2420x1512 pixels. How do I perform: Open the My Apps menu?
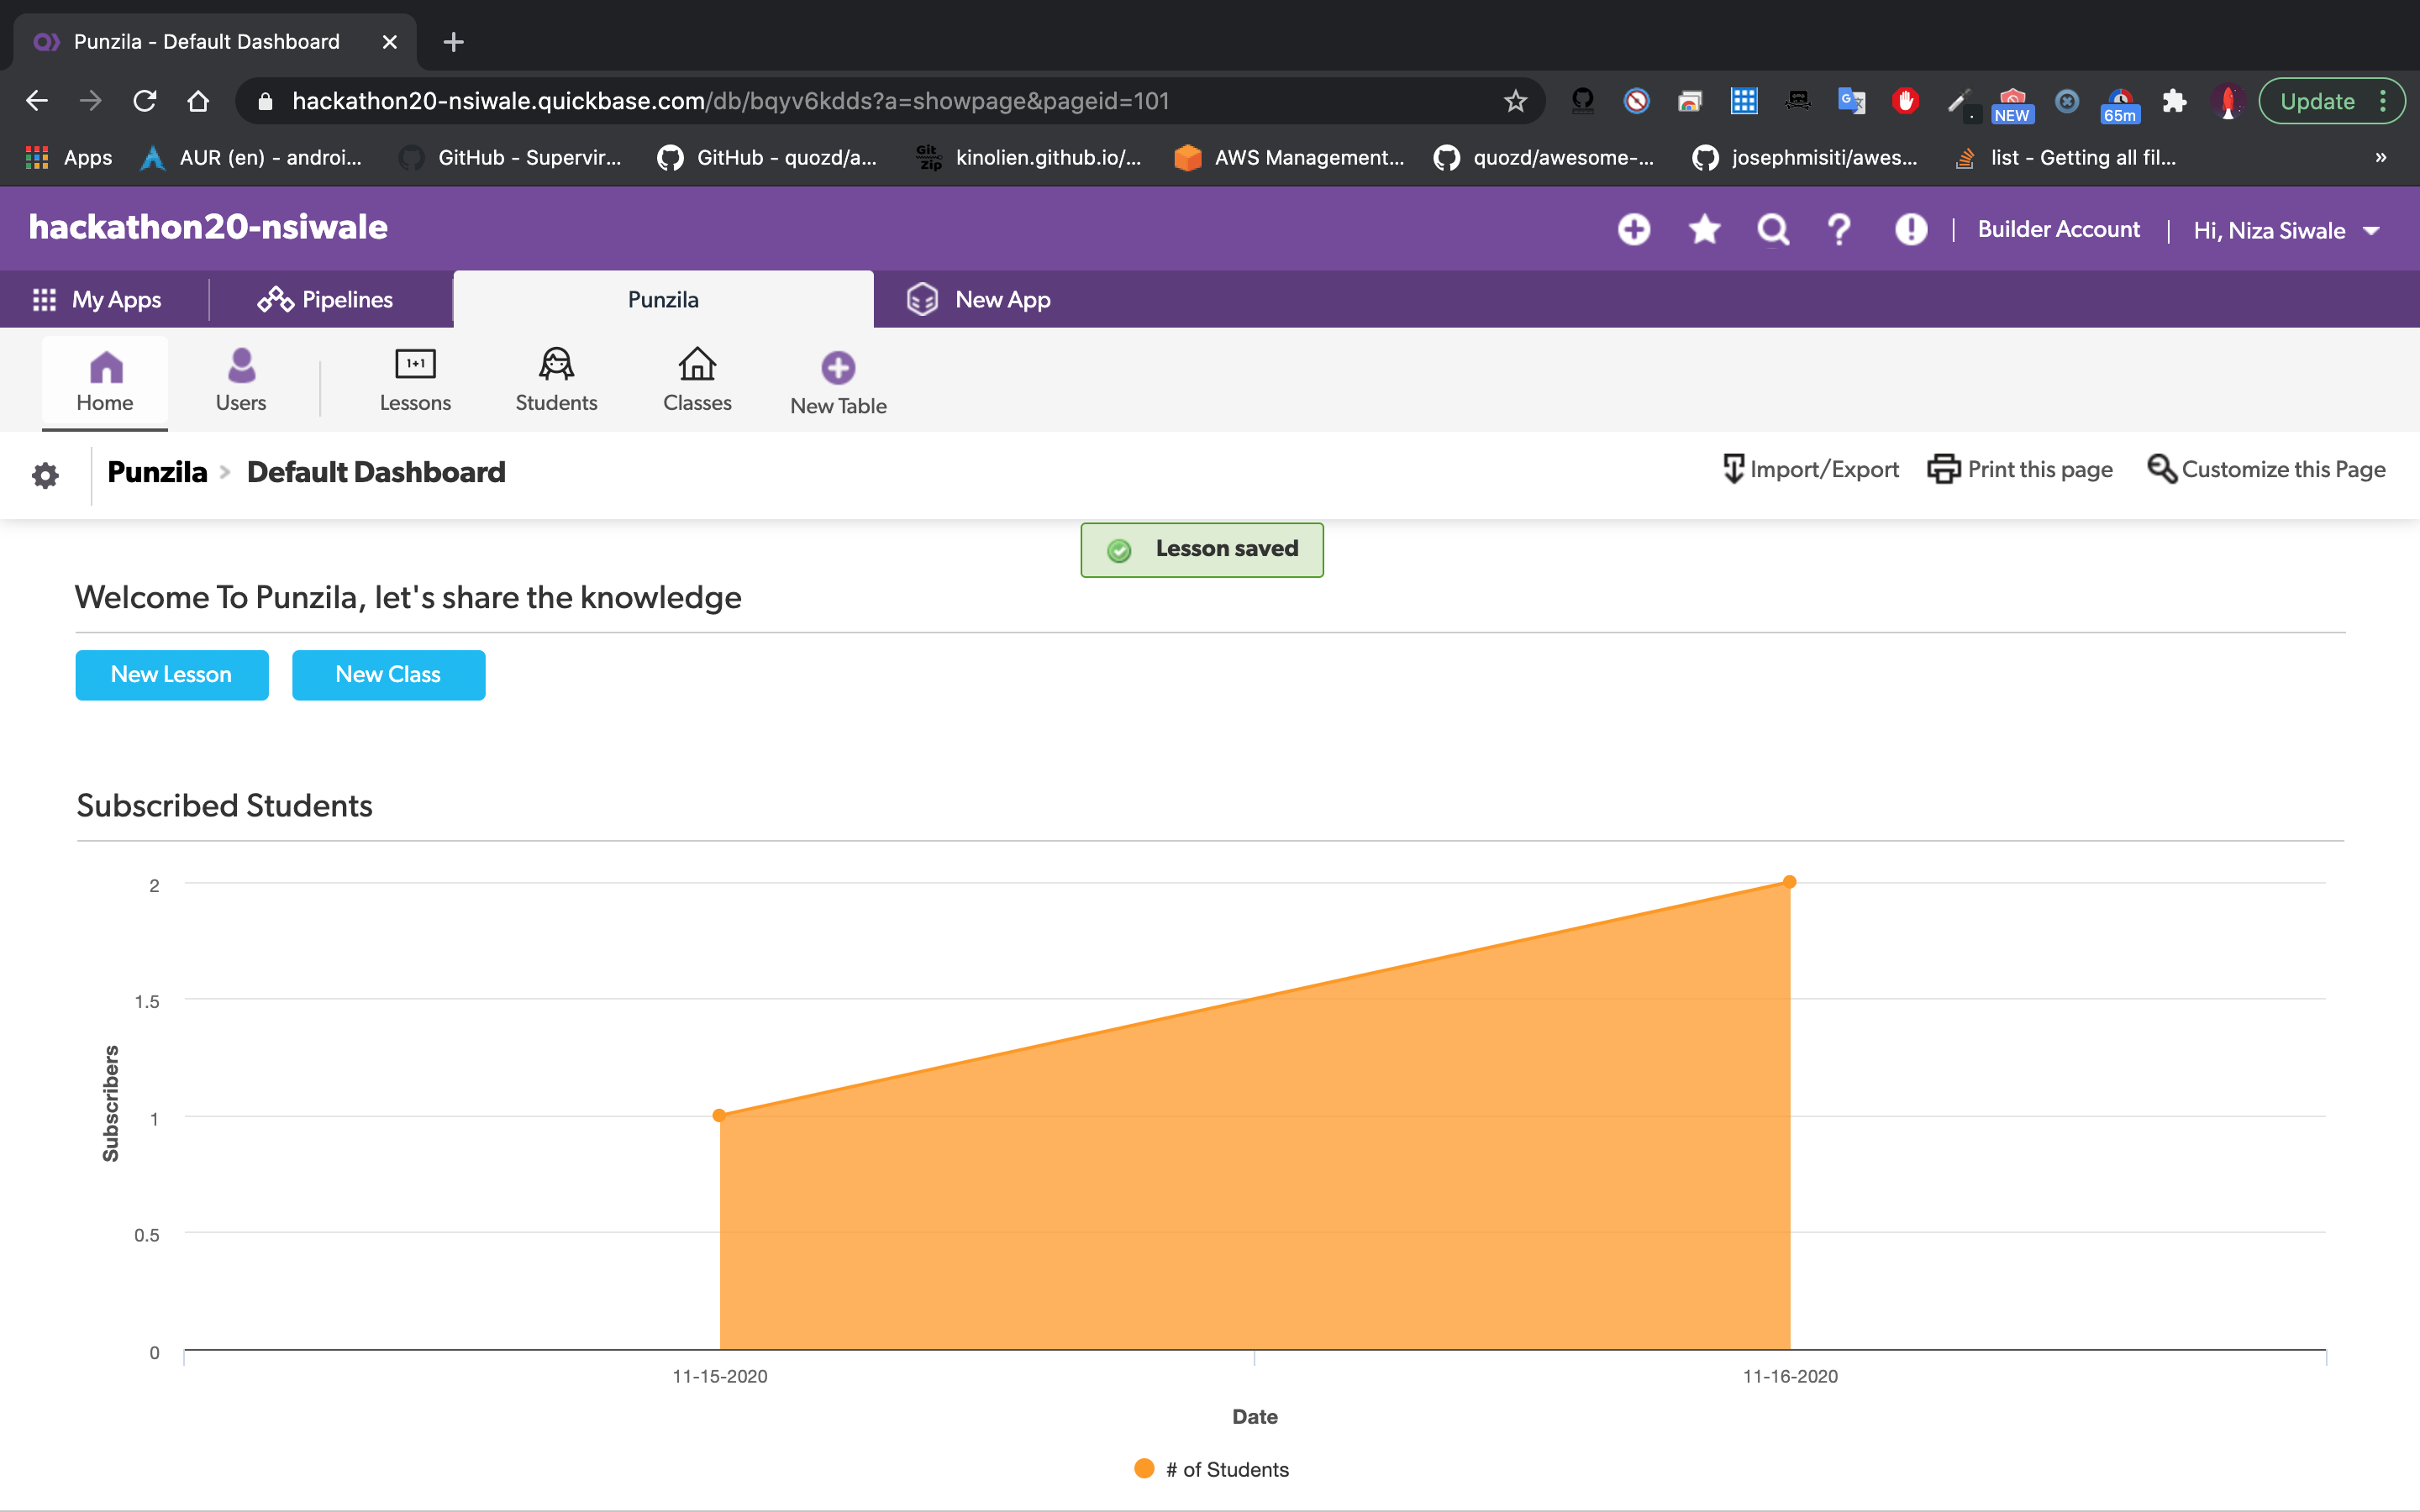pyautogui.click(x=98, y=300)
